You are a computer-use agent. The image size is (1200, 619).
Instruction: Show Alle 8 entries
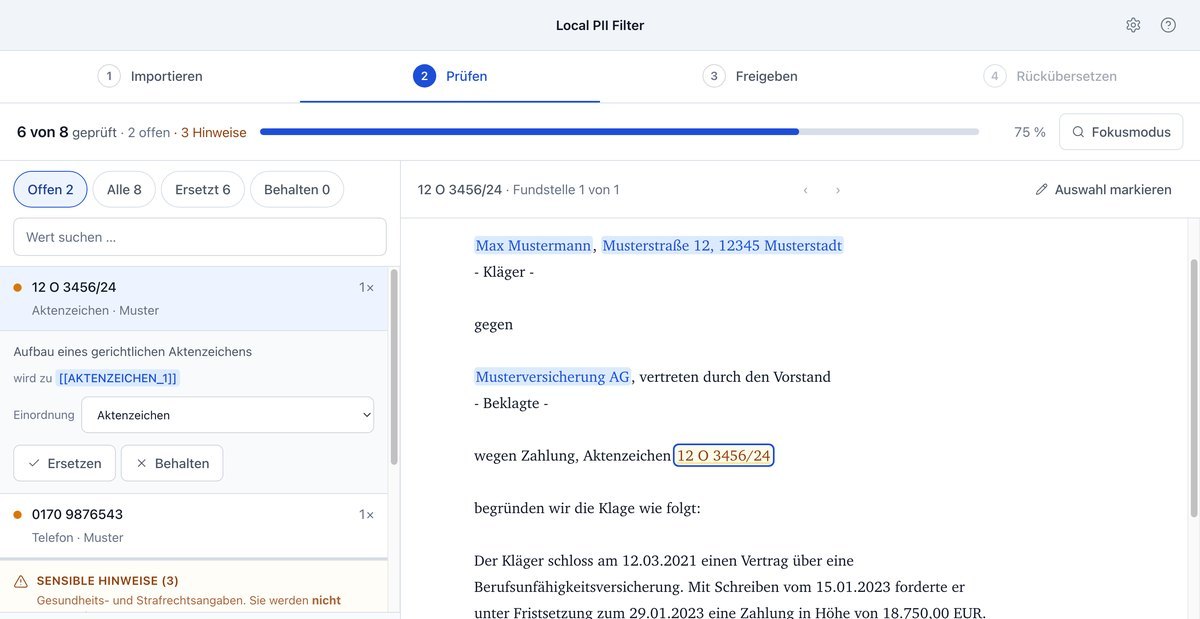[124, 189]
